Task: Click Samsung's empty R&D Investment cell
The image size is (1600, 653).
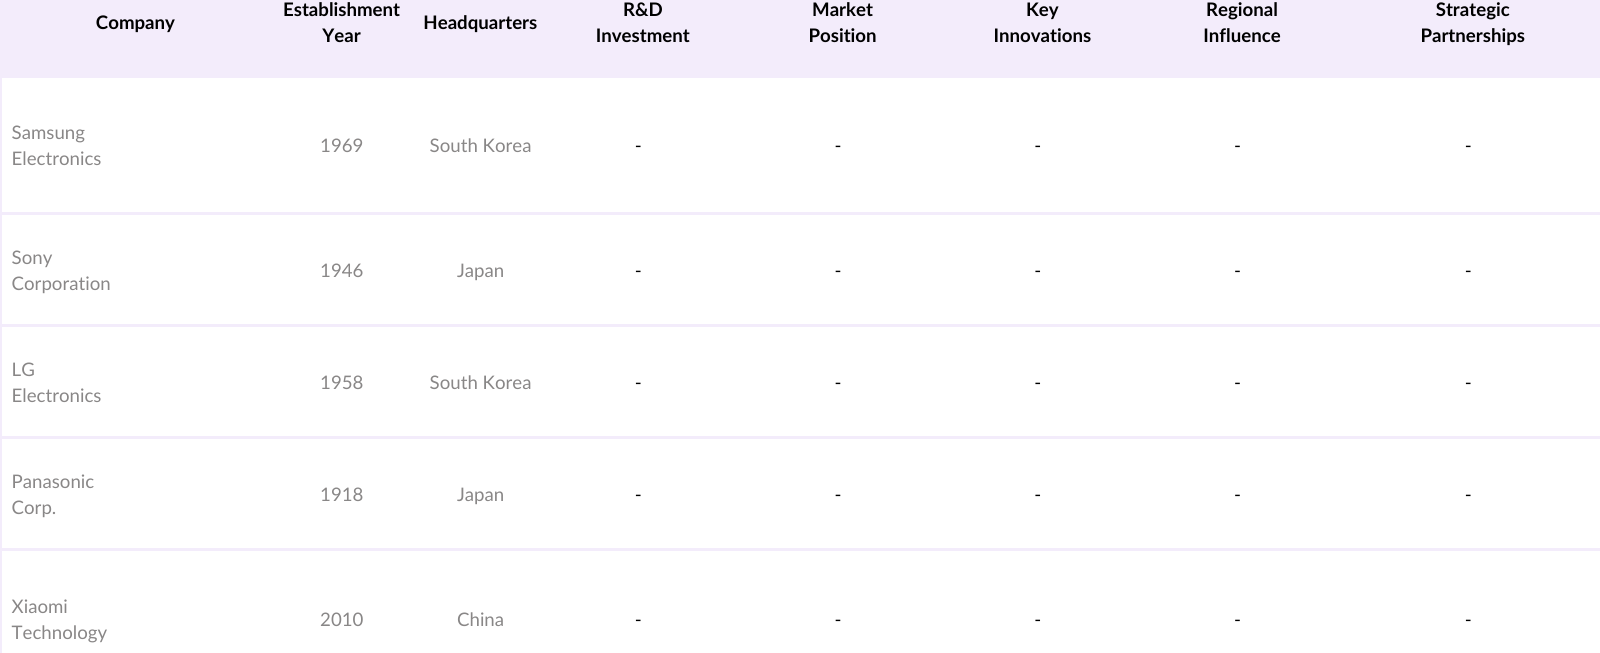Action: click(x=638, y=146)
